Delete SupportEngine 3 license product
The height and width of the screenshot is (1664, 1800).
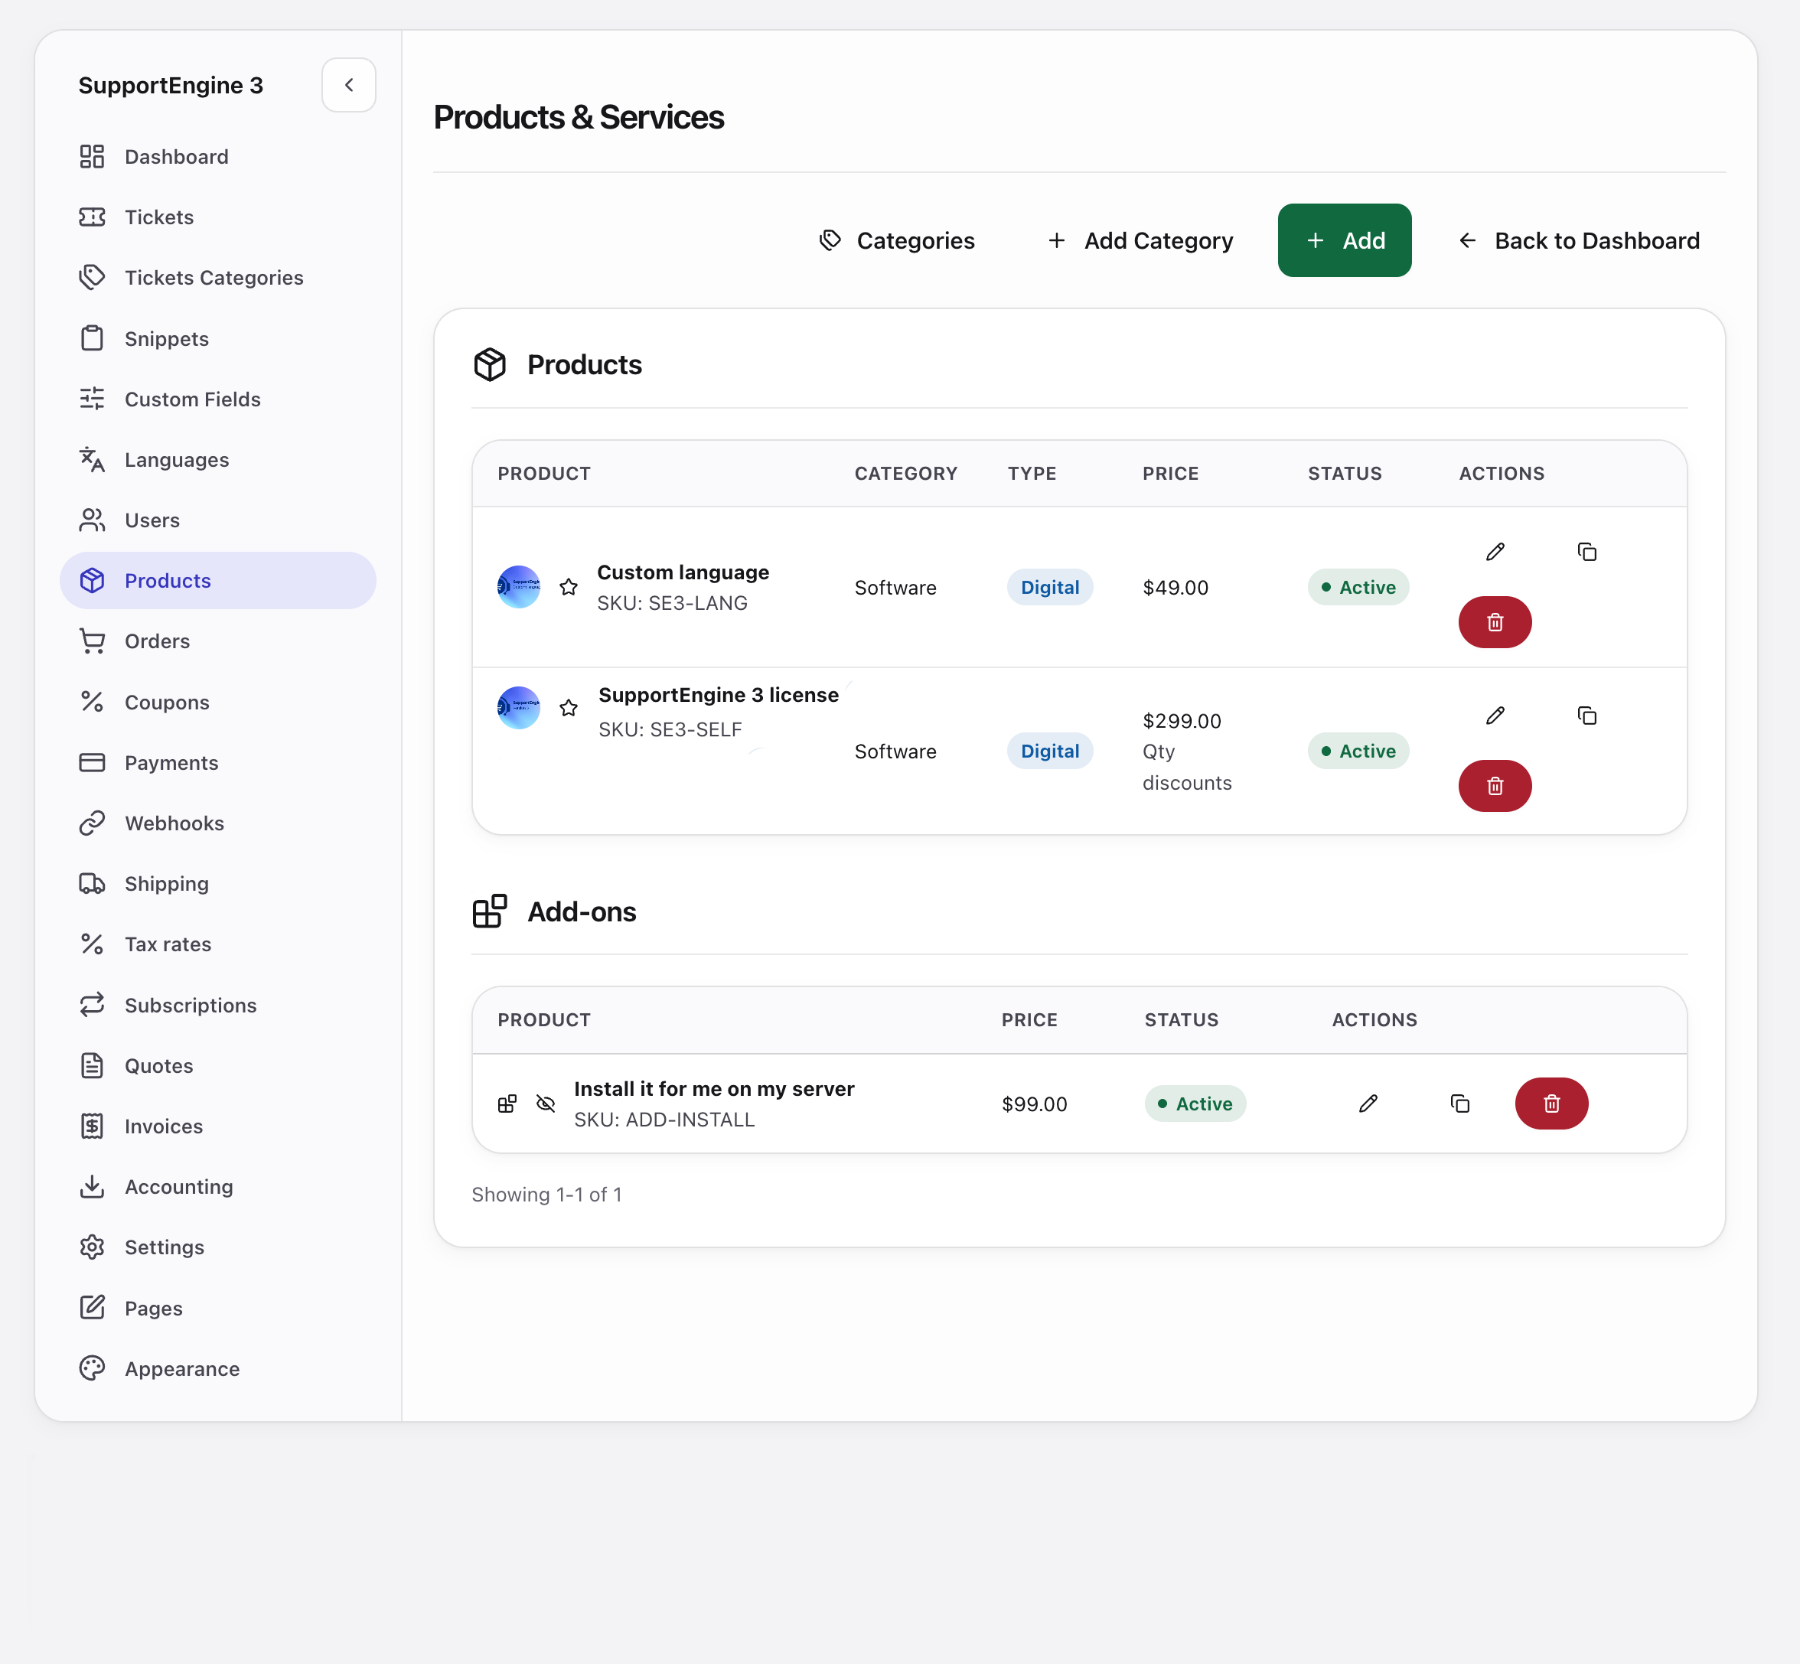click(x=1495, y=786)
